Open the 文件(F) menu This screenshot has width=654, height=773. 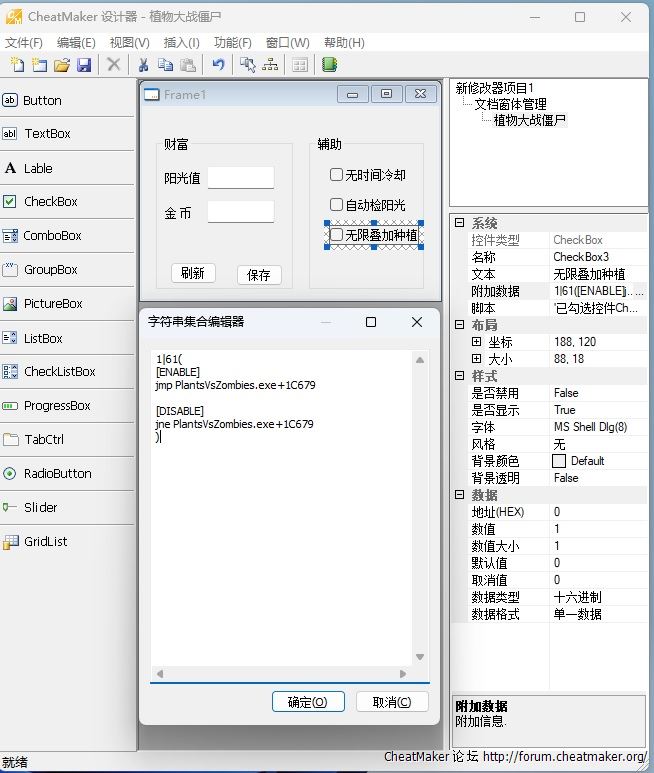tap(24, 43)
